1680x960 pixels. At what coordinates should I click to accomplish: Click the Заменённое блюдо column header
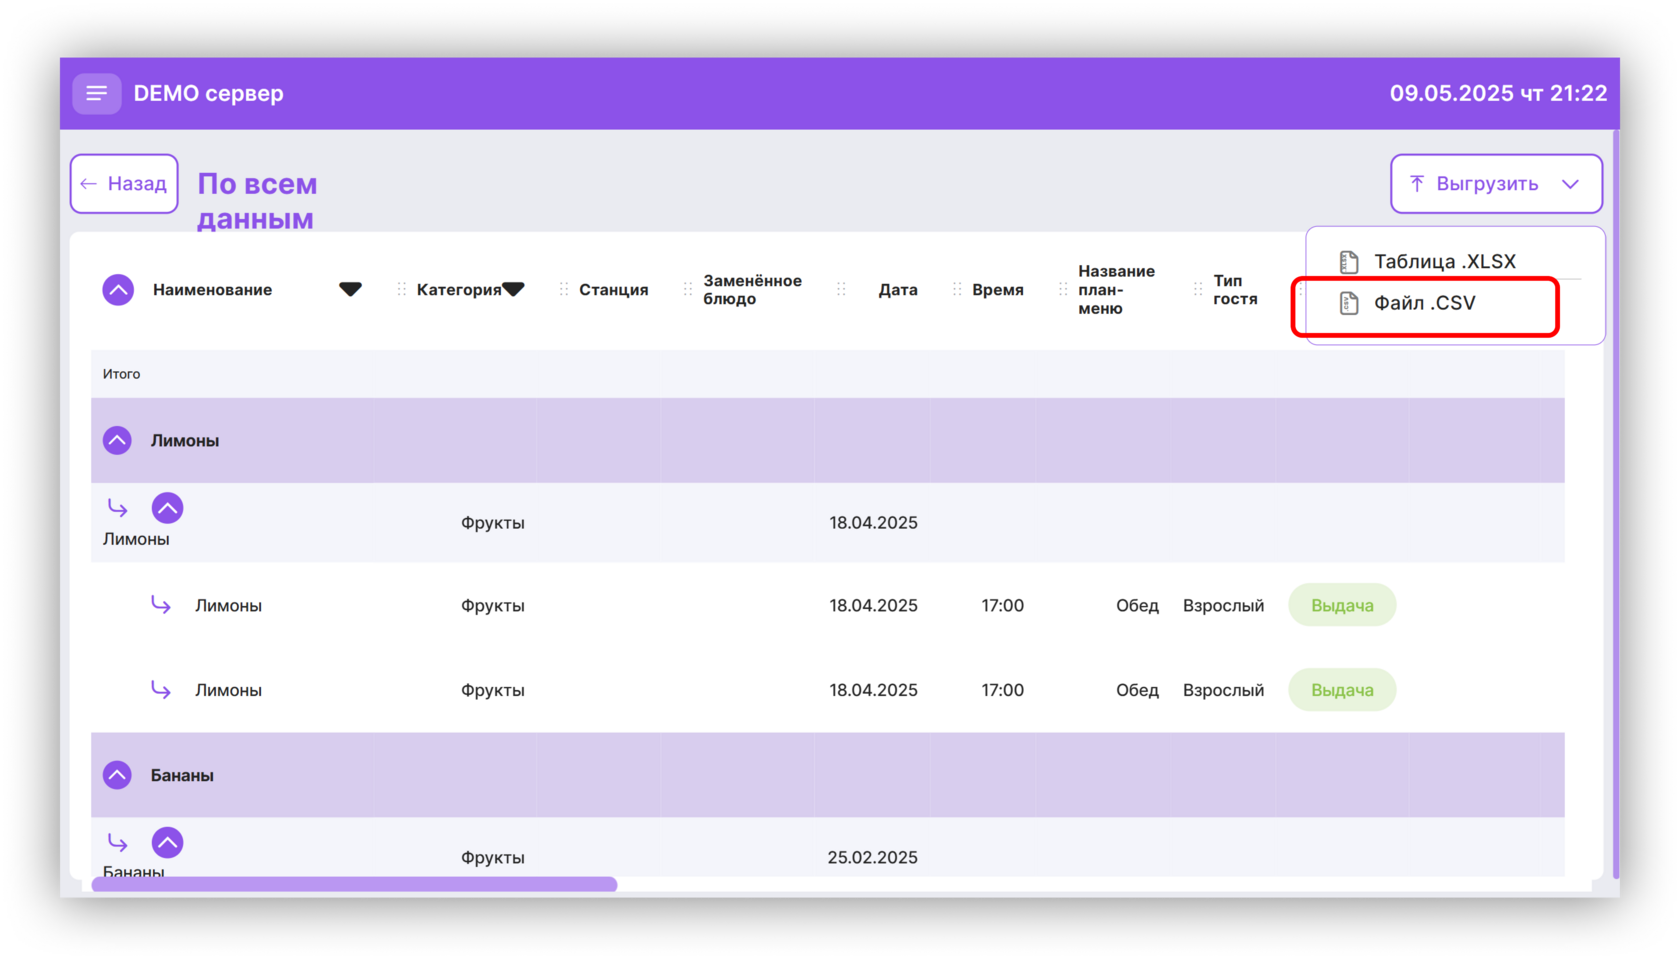click(x=752, y=290)
